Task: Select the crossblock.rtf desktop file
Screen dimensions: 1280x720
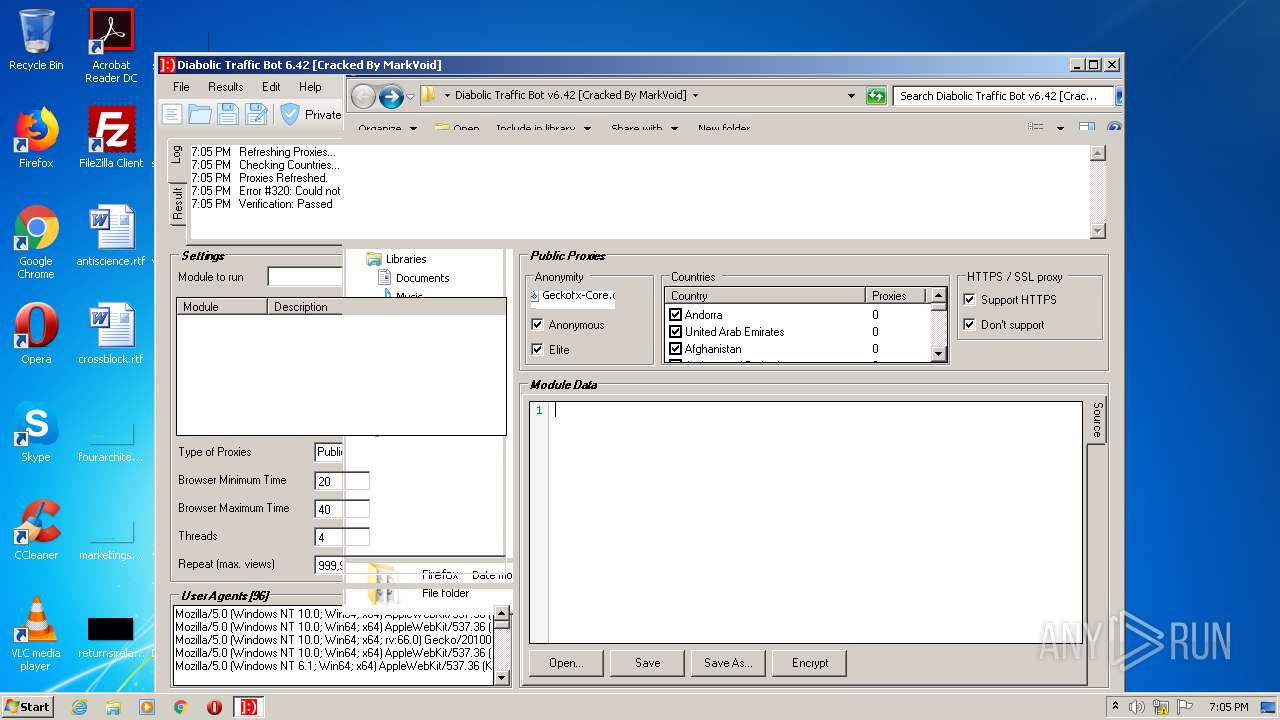Action: click(111, 334)
